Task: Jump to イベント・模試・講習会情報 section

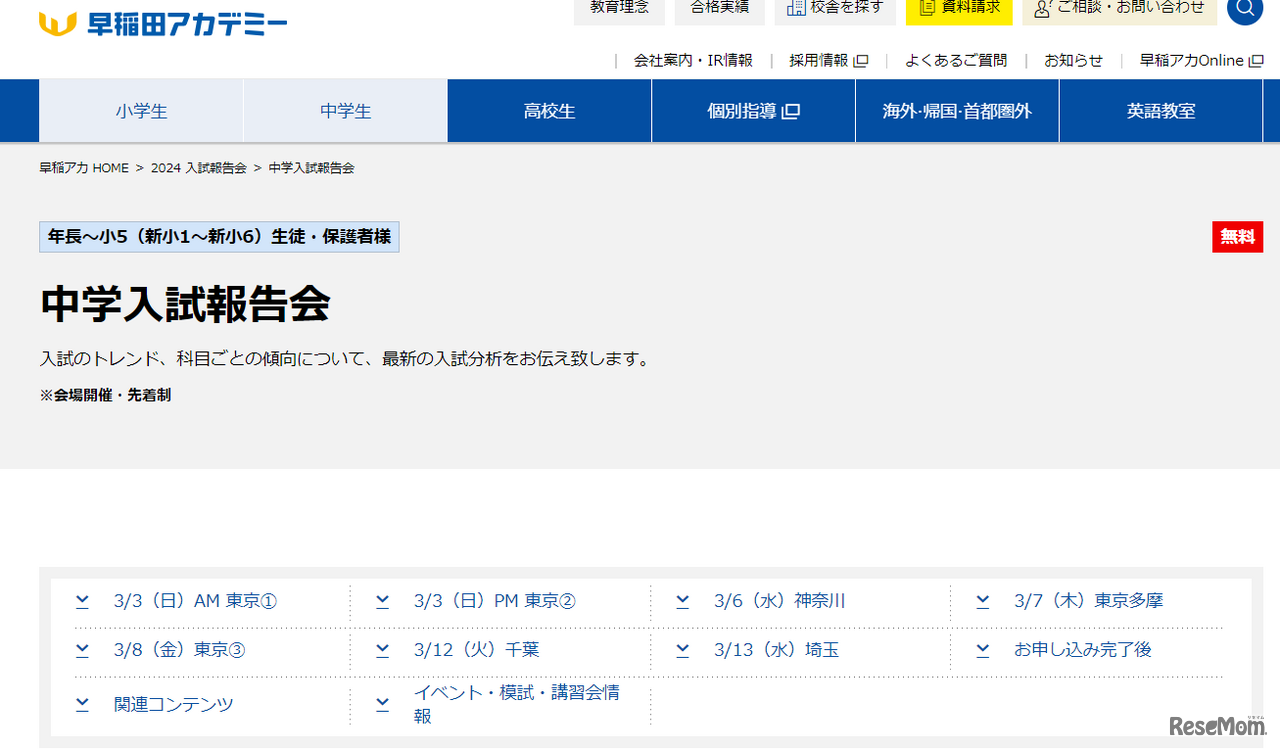Action: (x=518, y=704)
